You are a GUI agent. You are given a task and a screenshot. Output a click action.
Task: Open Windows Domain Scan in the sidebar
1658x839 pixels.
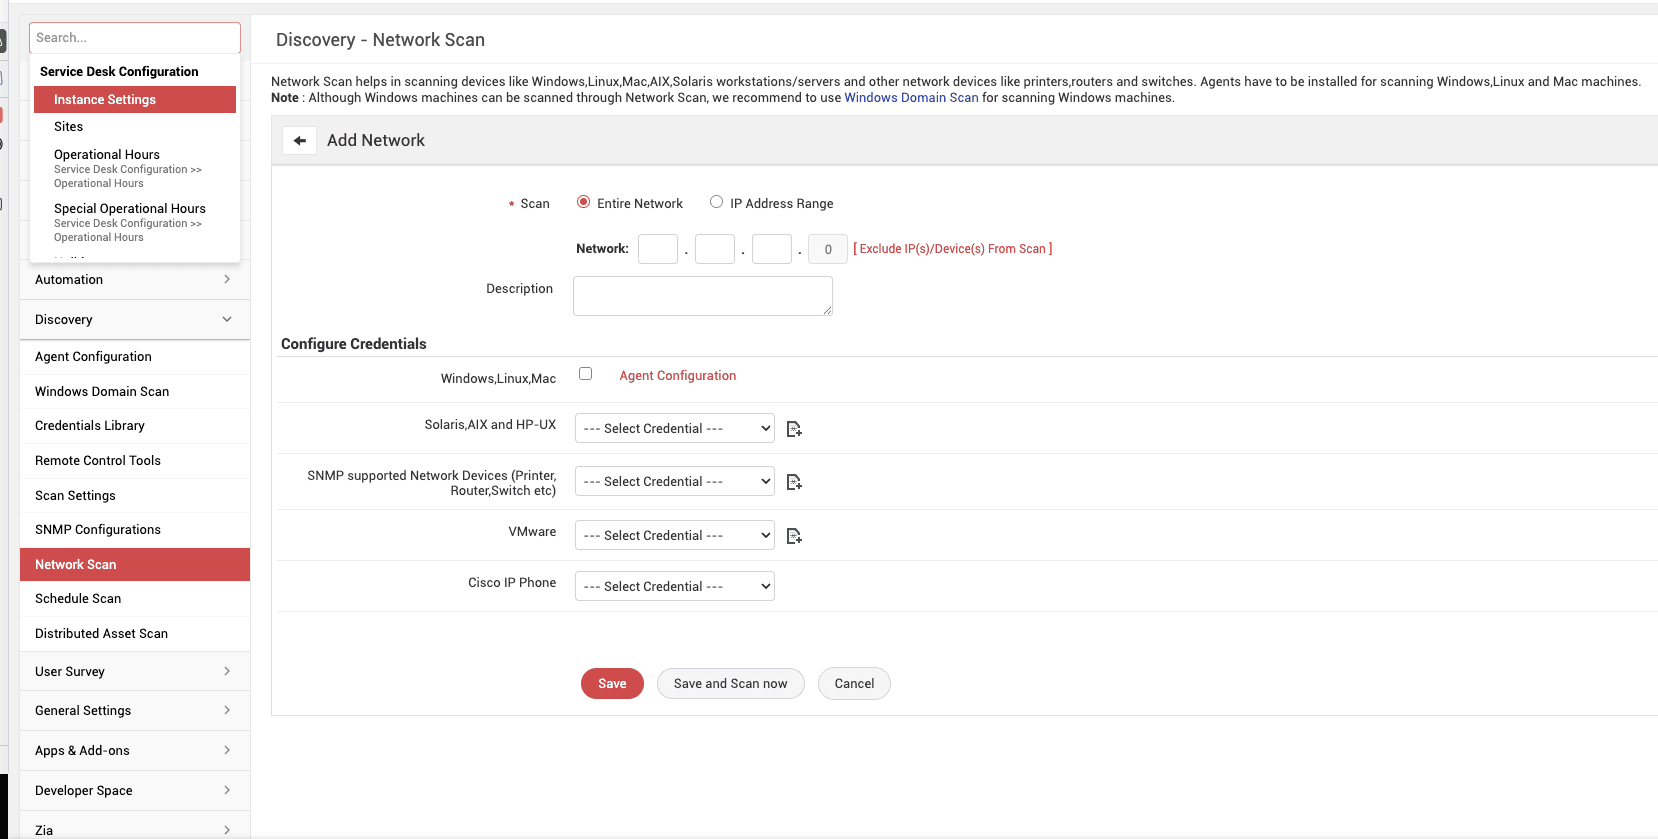[135, 392]
